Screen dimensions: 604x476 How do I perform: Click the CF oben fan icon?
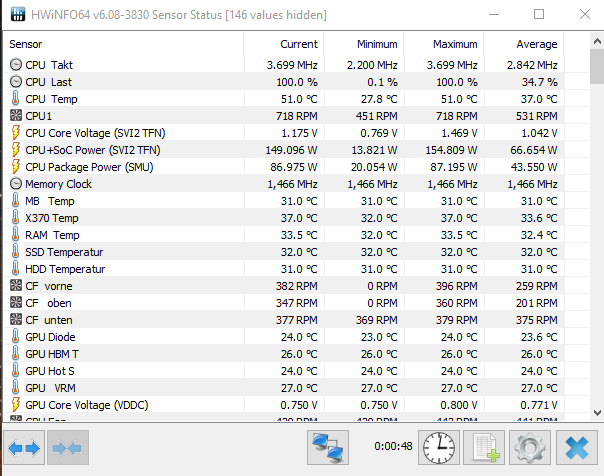(16, 302)
